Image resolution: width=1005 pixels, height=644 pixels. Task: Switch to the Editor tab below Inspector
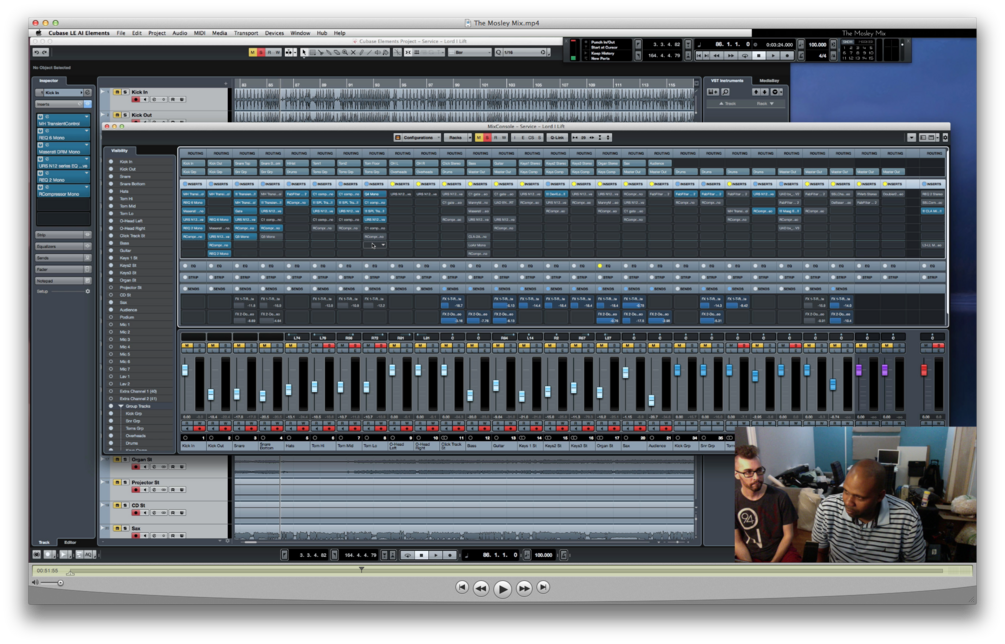pos(70,542)
